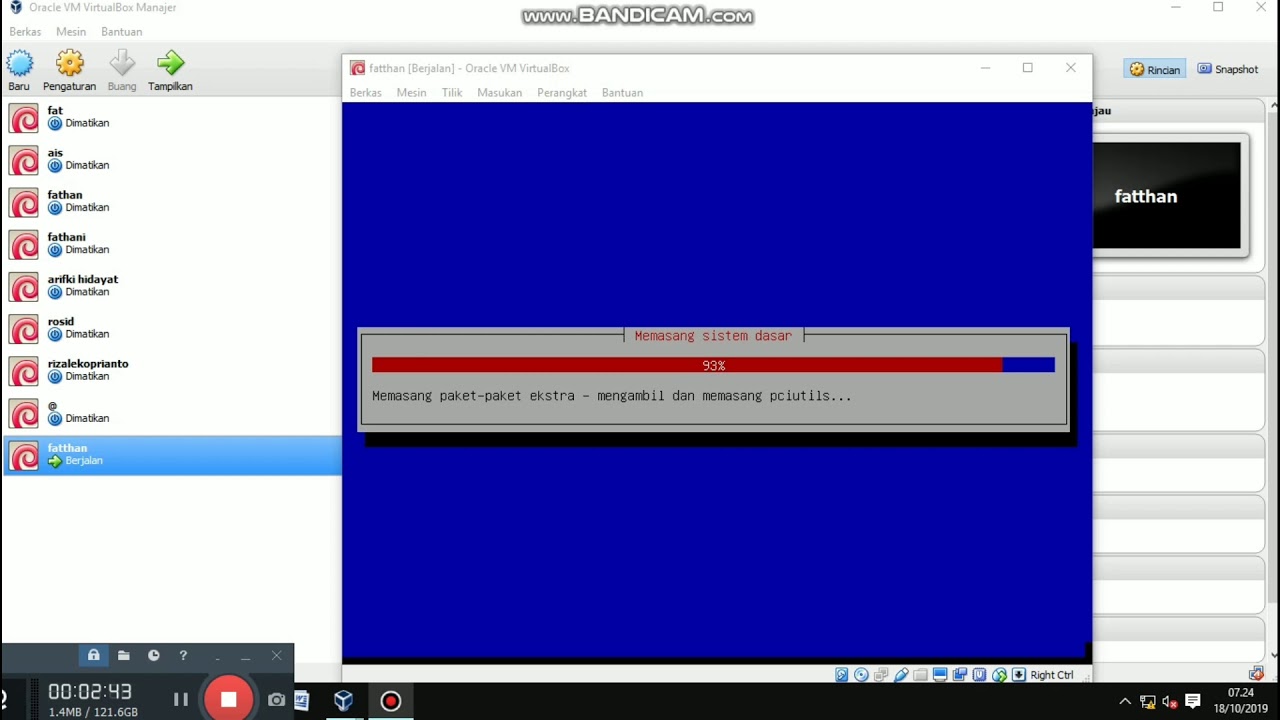Open Pengaturan gear in VirtualBox Manager
The height and width of the screenshot is (720, 1280).
coord(70,63)
